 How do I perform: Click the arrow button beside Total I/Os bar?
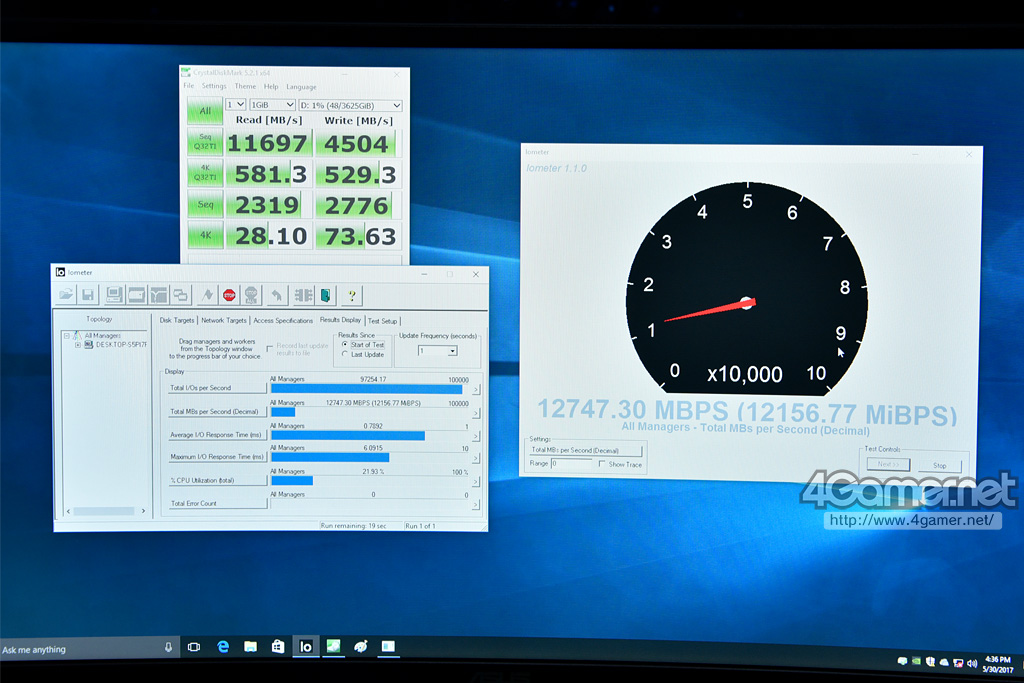[x=476, y=390]
